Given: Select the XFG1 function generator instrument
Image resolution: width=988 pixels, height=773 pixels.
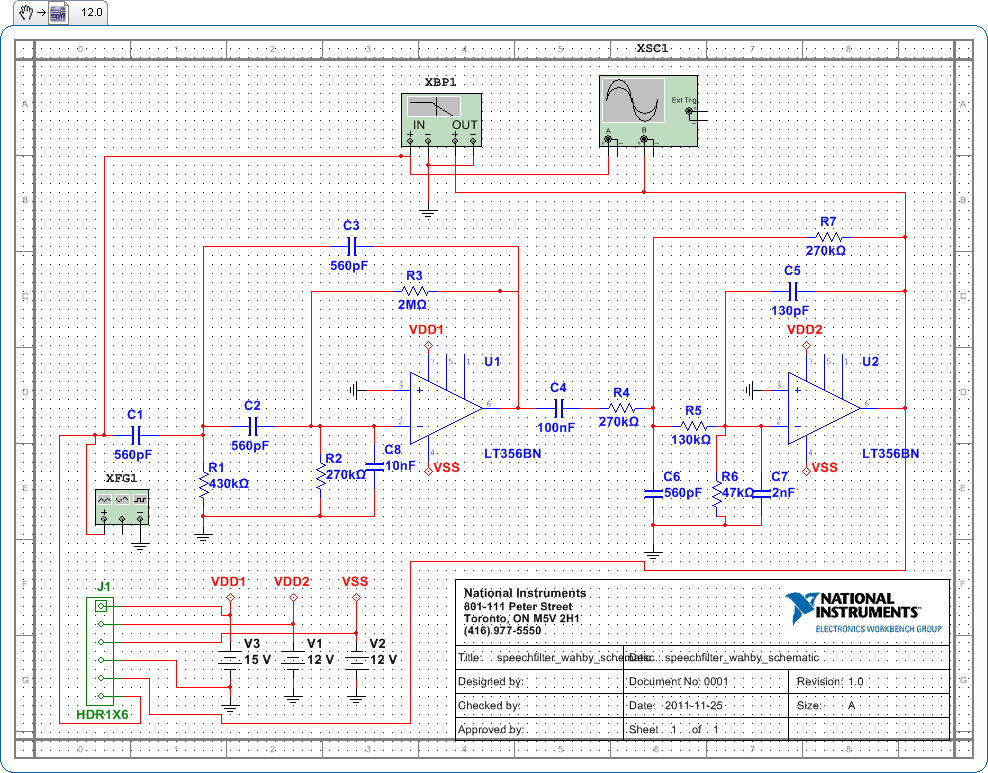Looking at the screenshot, I should click(122, 506).
